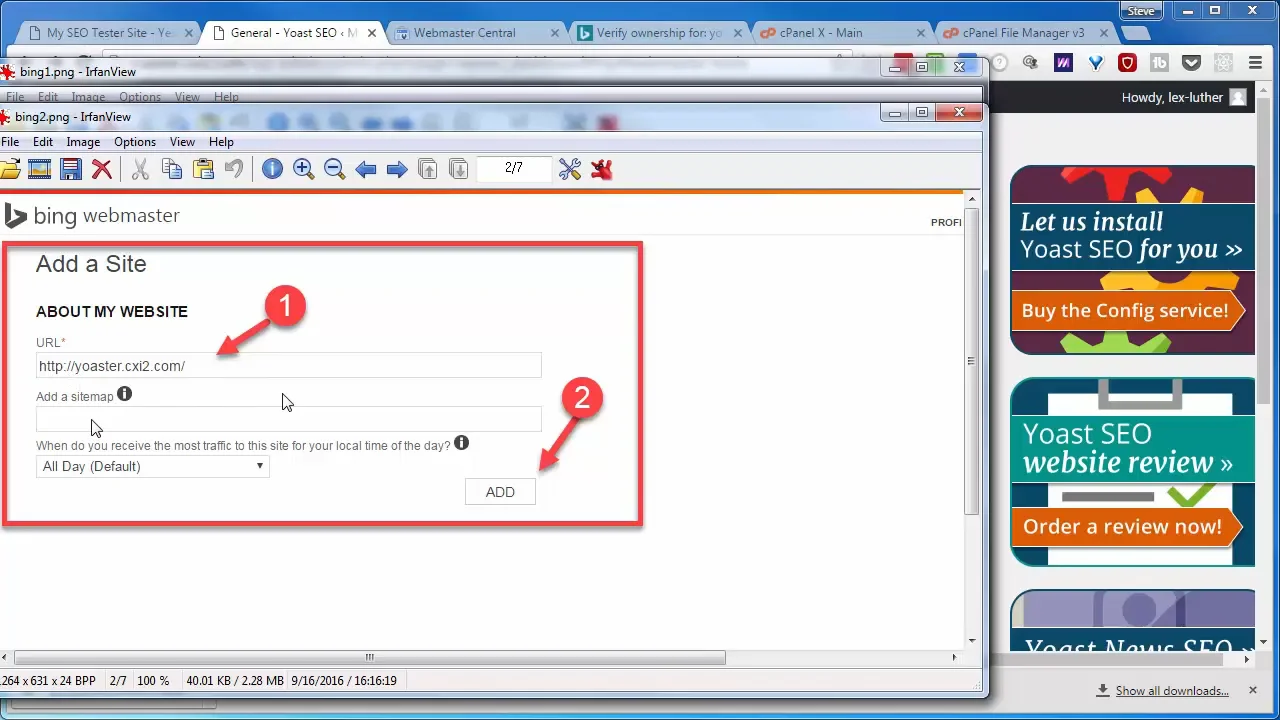1280x720 pixels.
Task: Click the next page icon in IrfanView toolbar
Action: 458,169
